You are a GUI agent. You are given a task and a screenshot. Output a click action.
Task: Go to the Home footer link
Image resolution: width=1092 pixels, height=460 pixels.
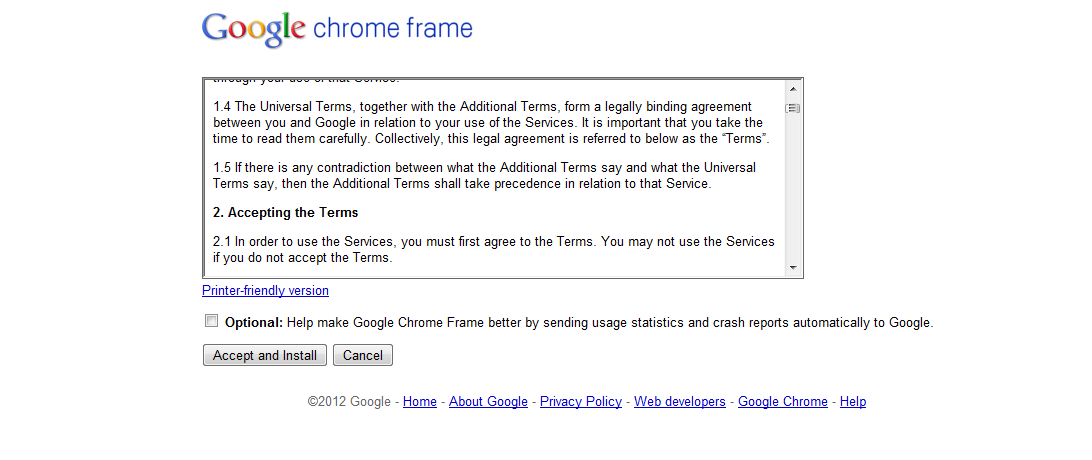pyautogui.click(x=420, y=402)
